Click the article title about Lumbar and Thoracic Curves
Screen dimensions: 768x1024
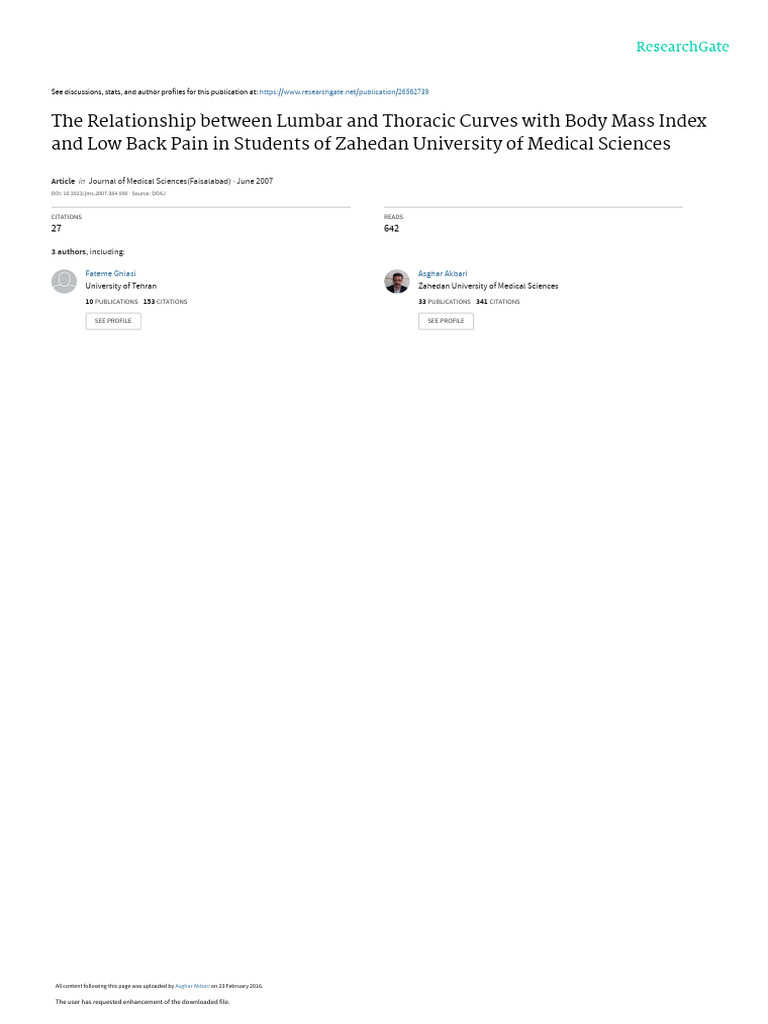[379, 132]
